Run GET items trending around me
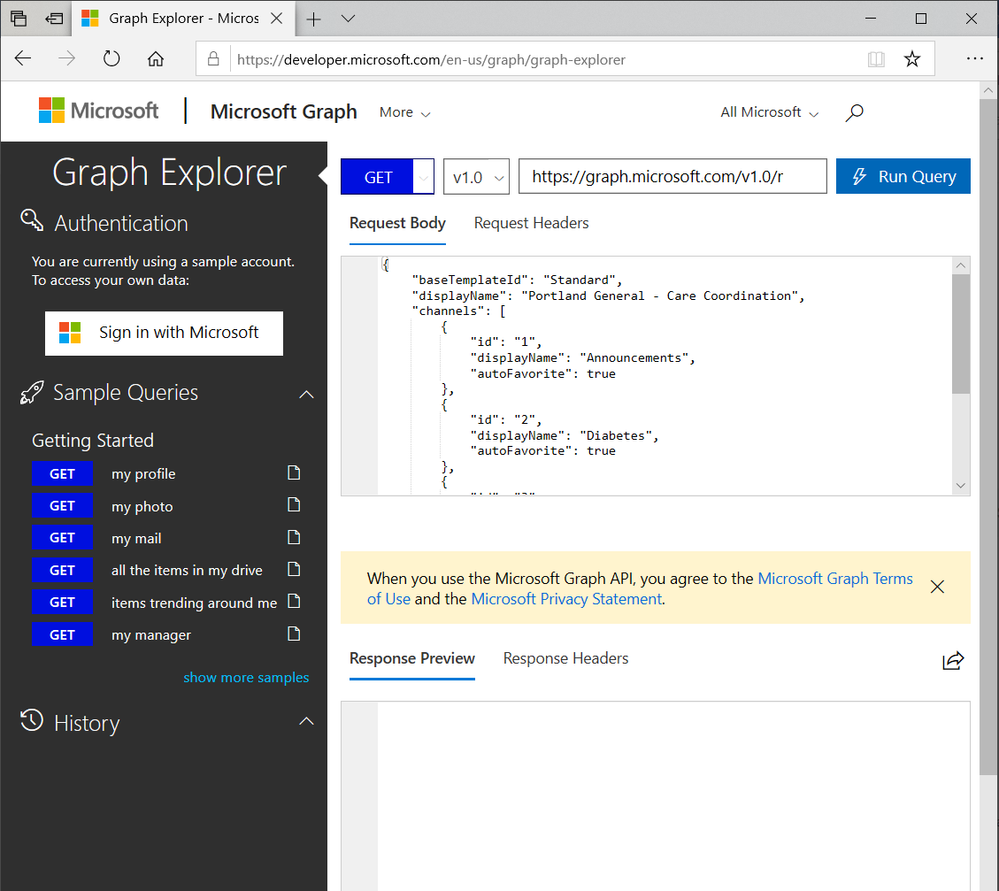This screenshot has width=999, height=891. click(62, 602)
